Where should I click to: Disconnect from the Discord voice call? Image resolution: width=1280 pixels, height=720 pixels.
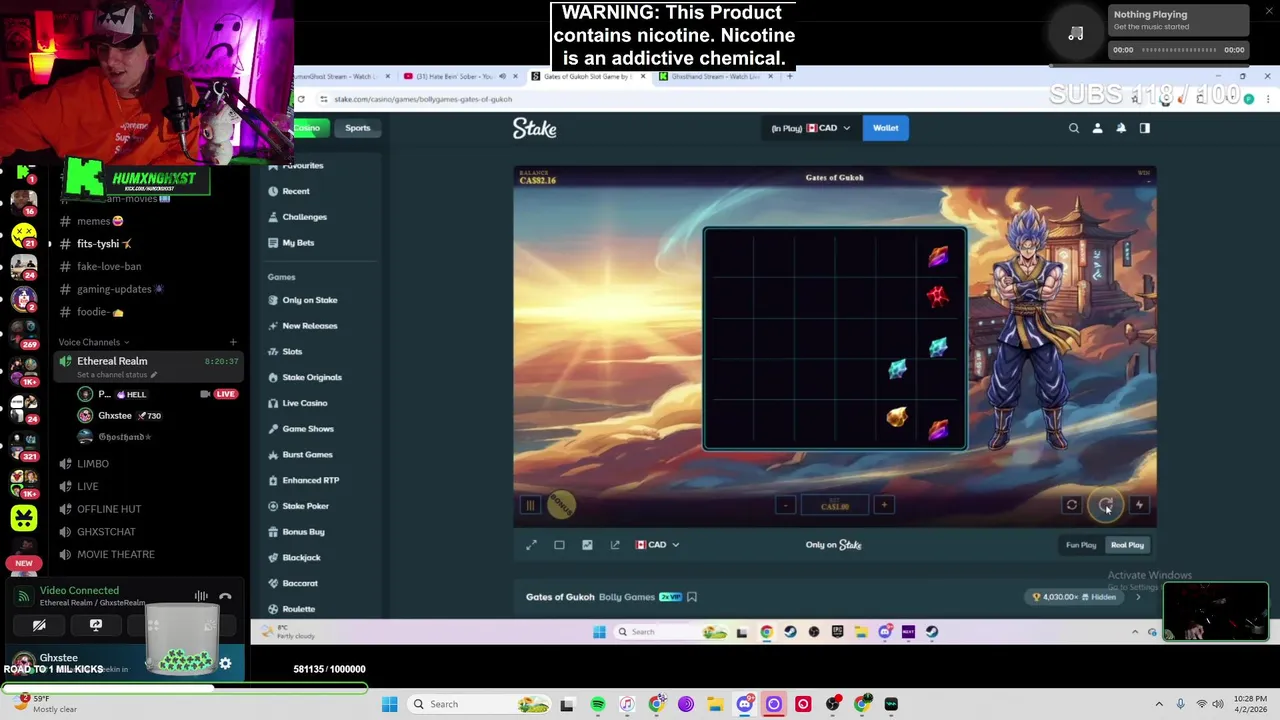pyautogui.click(x=225, y=597)
